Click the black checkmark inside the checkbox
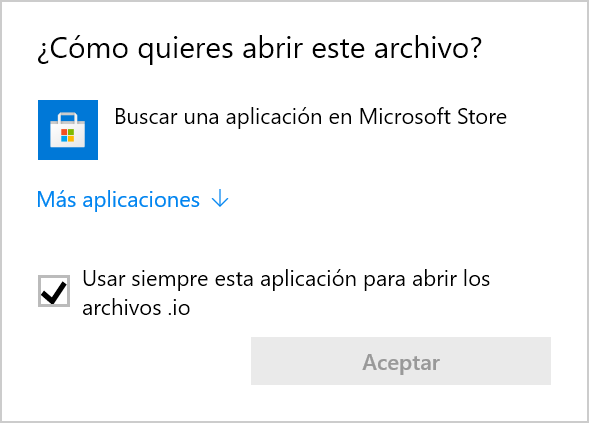589x423 pixels. (54, 292)
